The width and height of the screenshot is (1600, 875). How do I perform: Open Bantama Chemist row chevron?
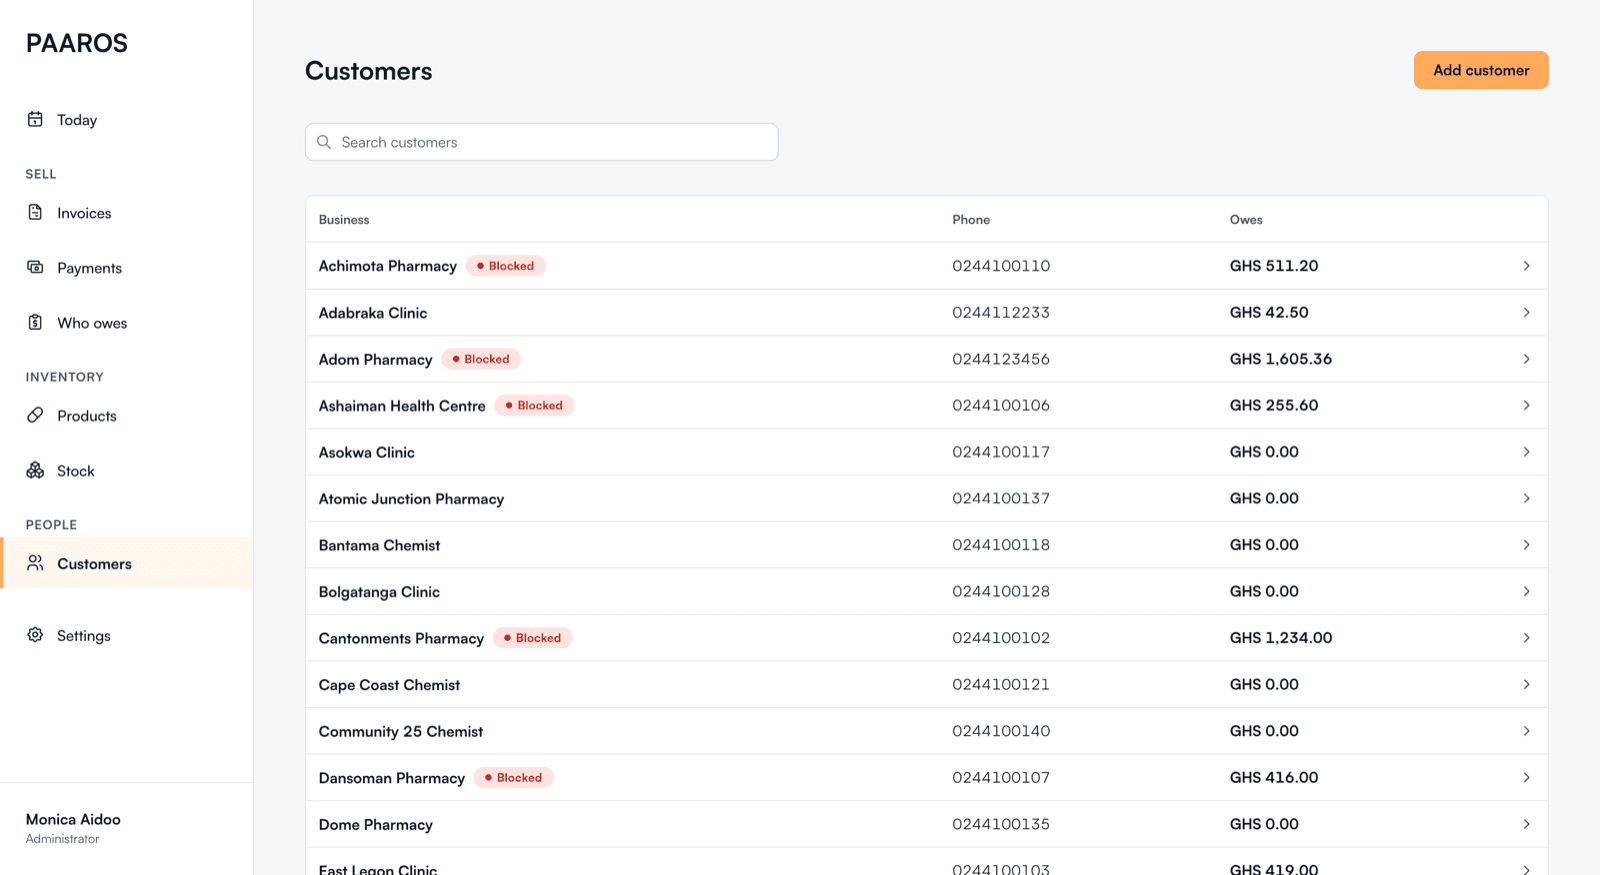[1526, 545]
